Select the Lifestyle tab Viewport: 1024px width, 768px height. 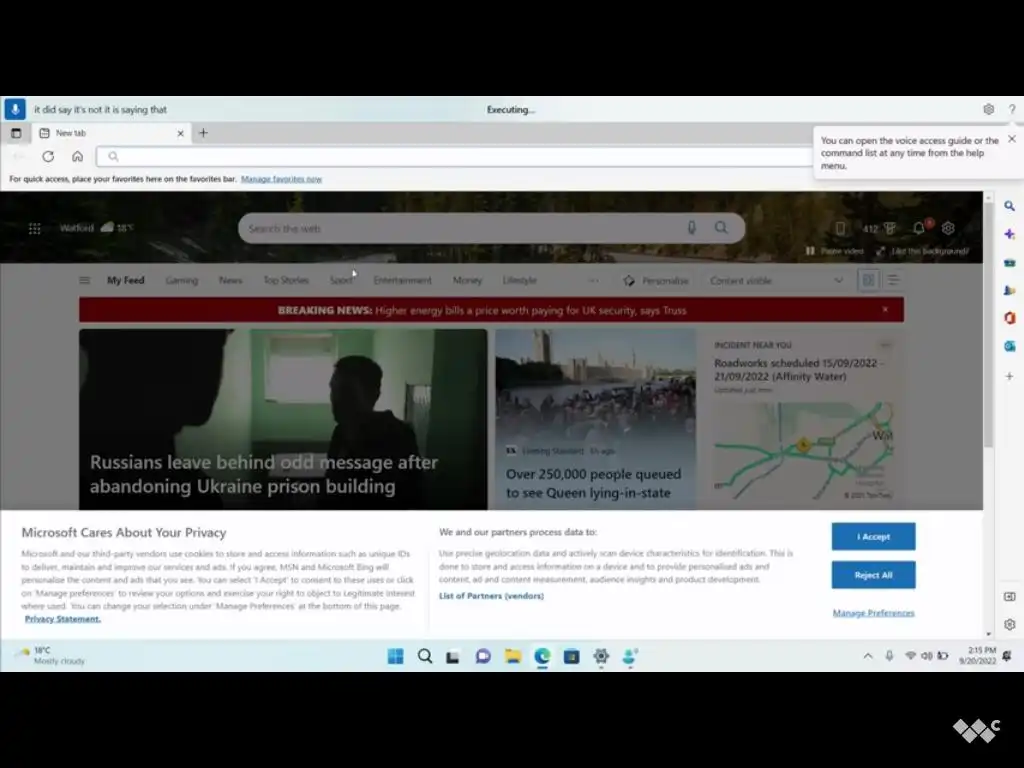(520, 280)
